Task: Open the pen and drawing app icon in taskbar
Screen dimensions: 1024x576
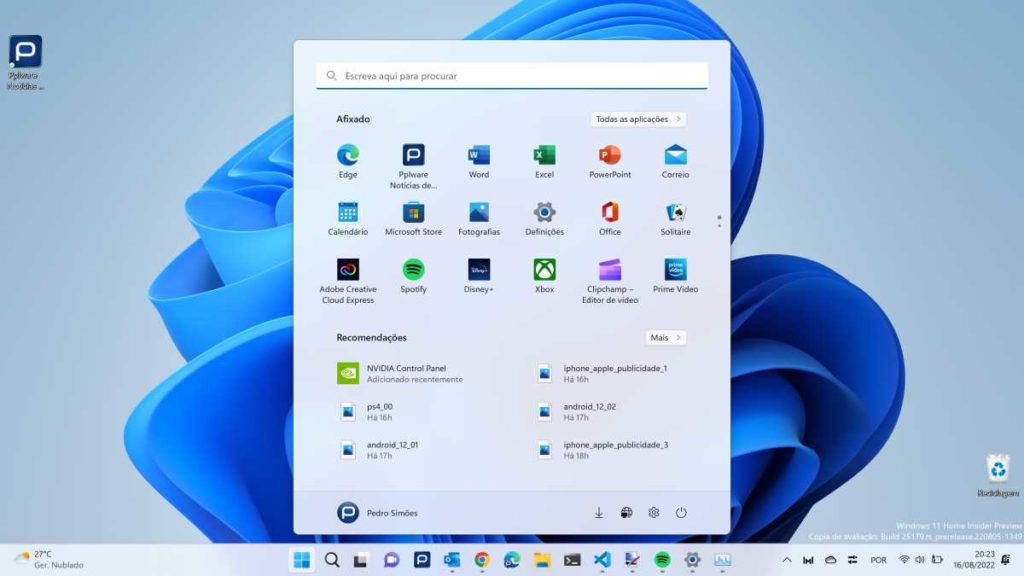Action: (x=632, y=560)
